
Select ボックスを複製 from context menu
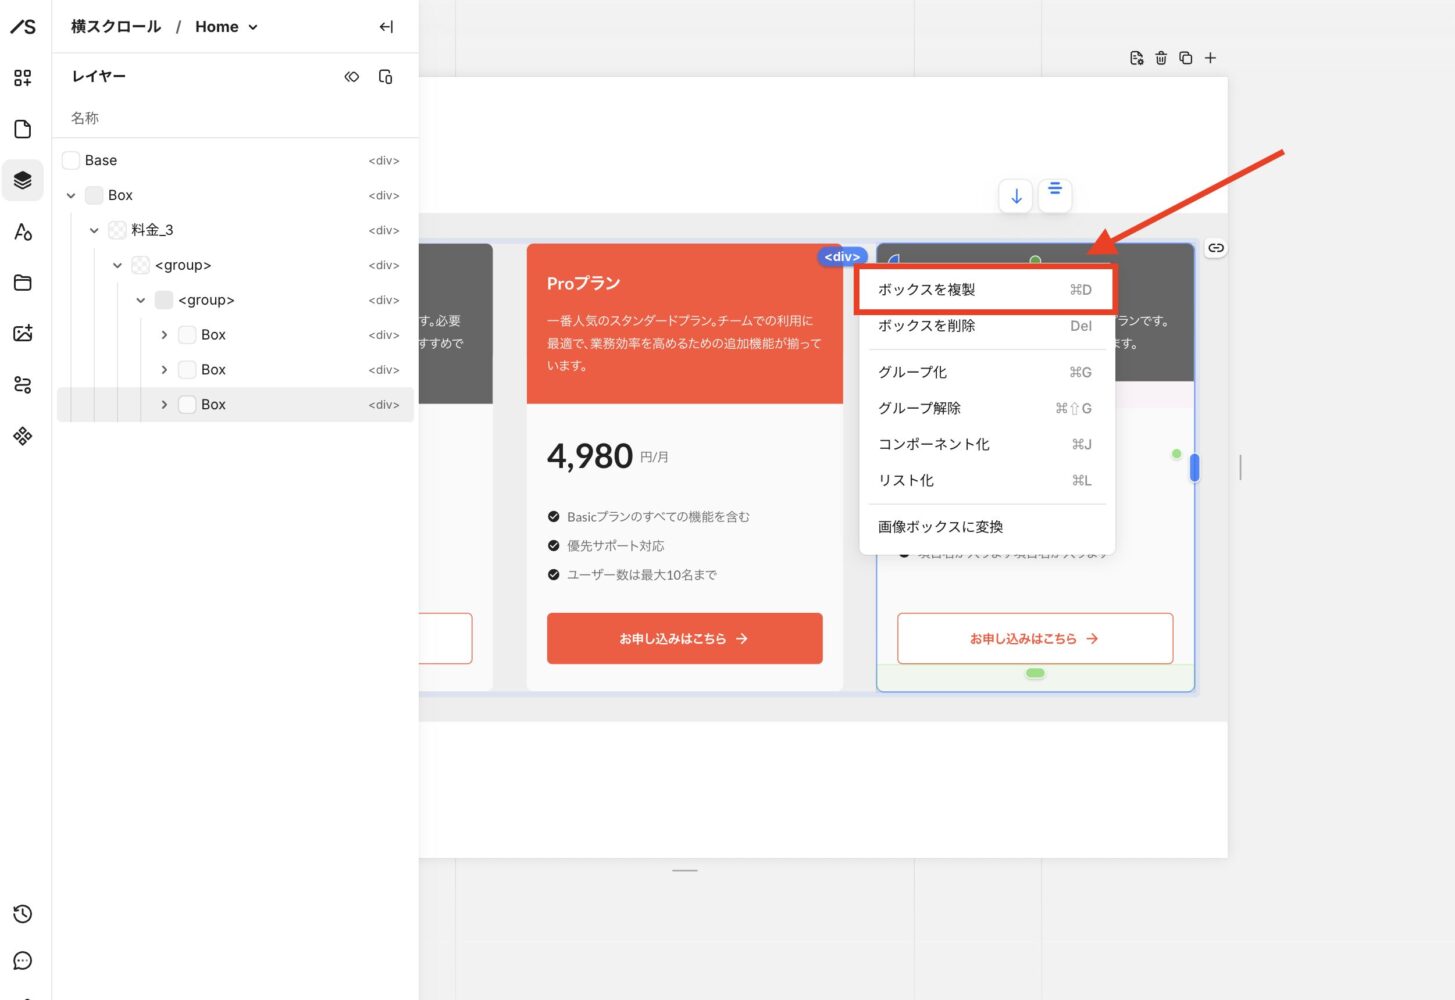point(984,290)
